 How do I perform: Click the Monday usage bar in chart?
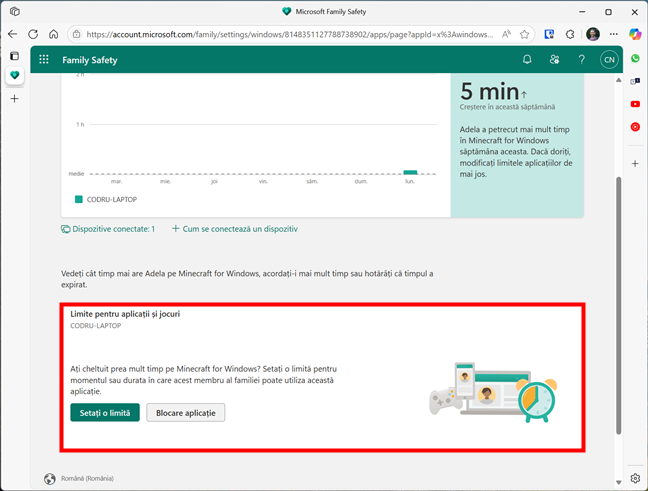click(x=410, y=172)
